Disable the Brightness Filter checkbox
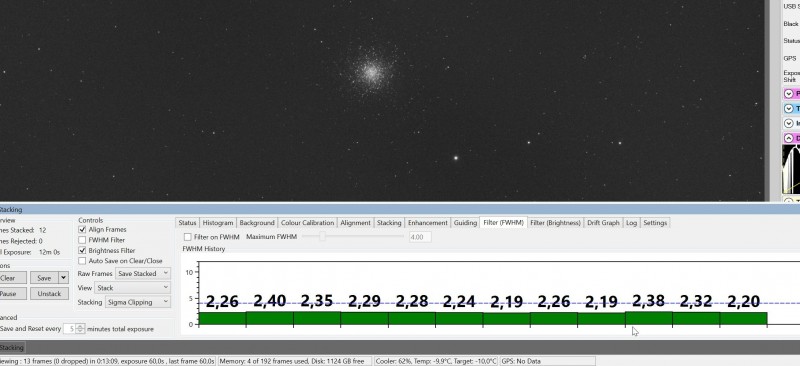 tap(82, 251)
